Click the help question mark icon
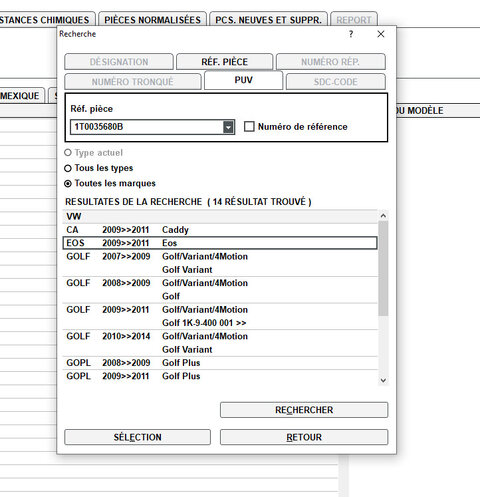Image resolution: width=480 pixels, height=497 pixels. (351, 34)
